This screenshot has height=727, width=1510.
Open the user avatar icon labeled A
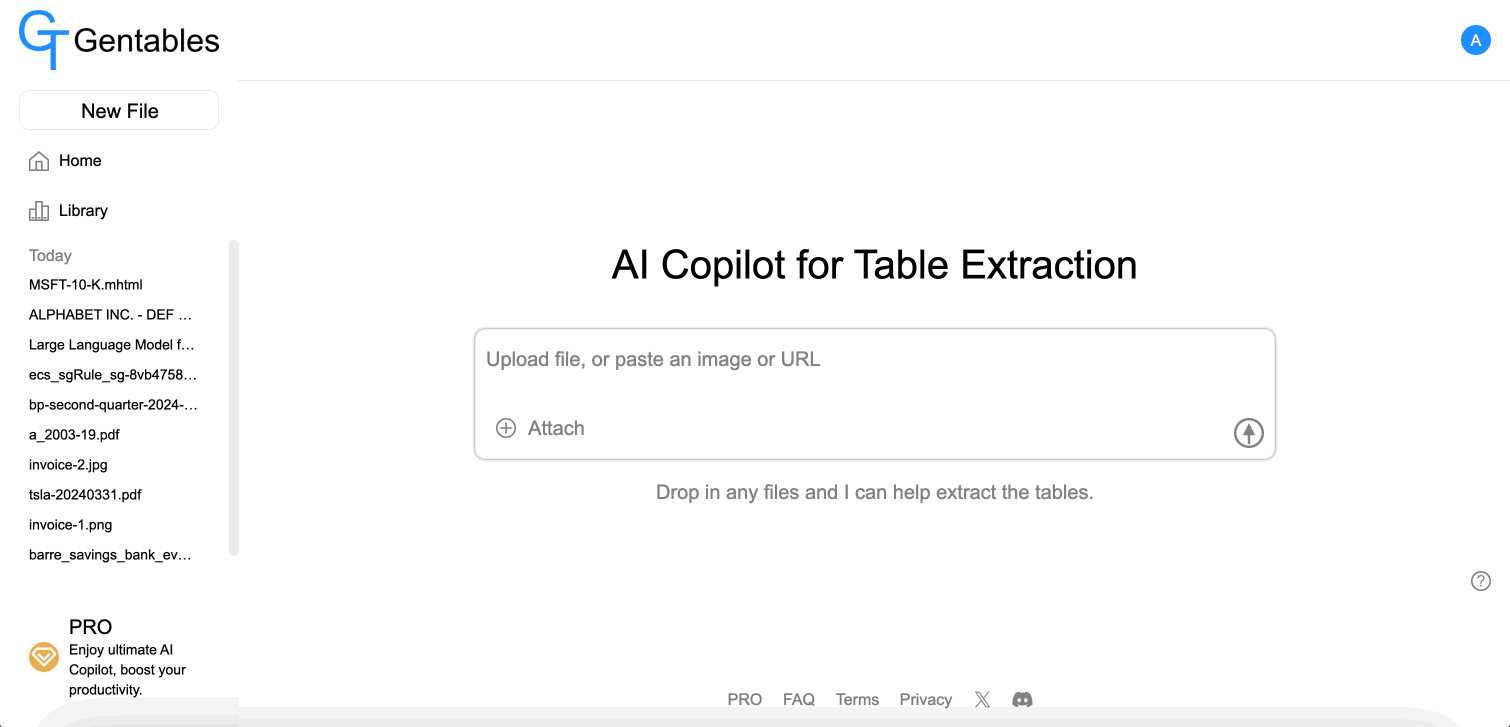coord(1476,40)
